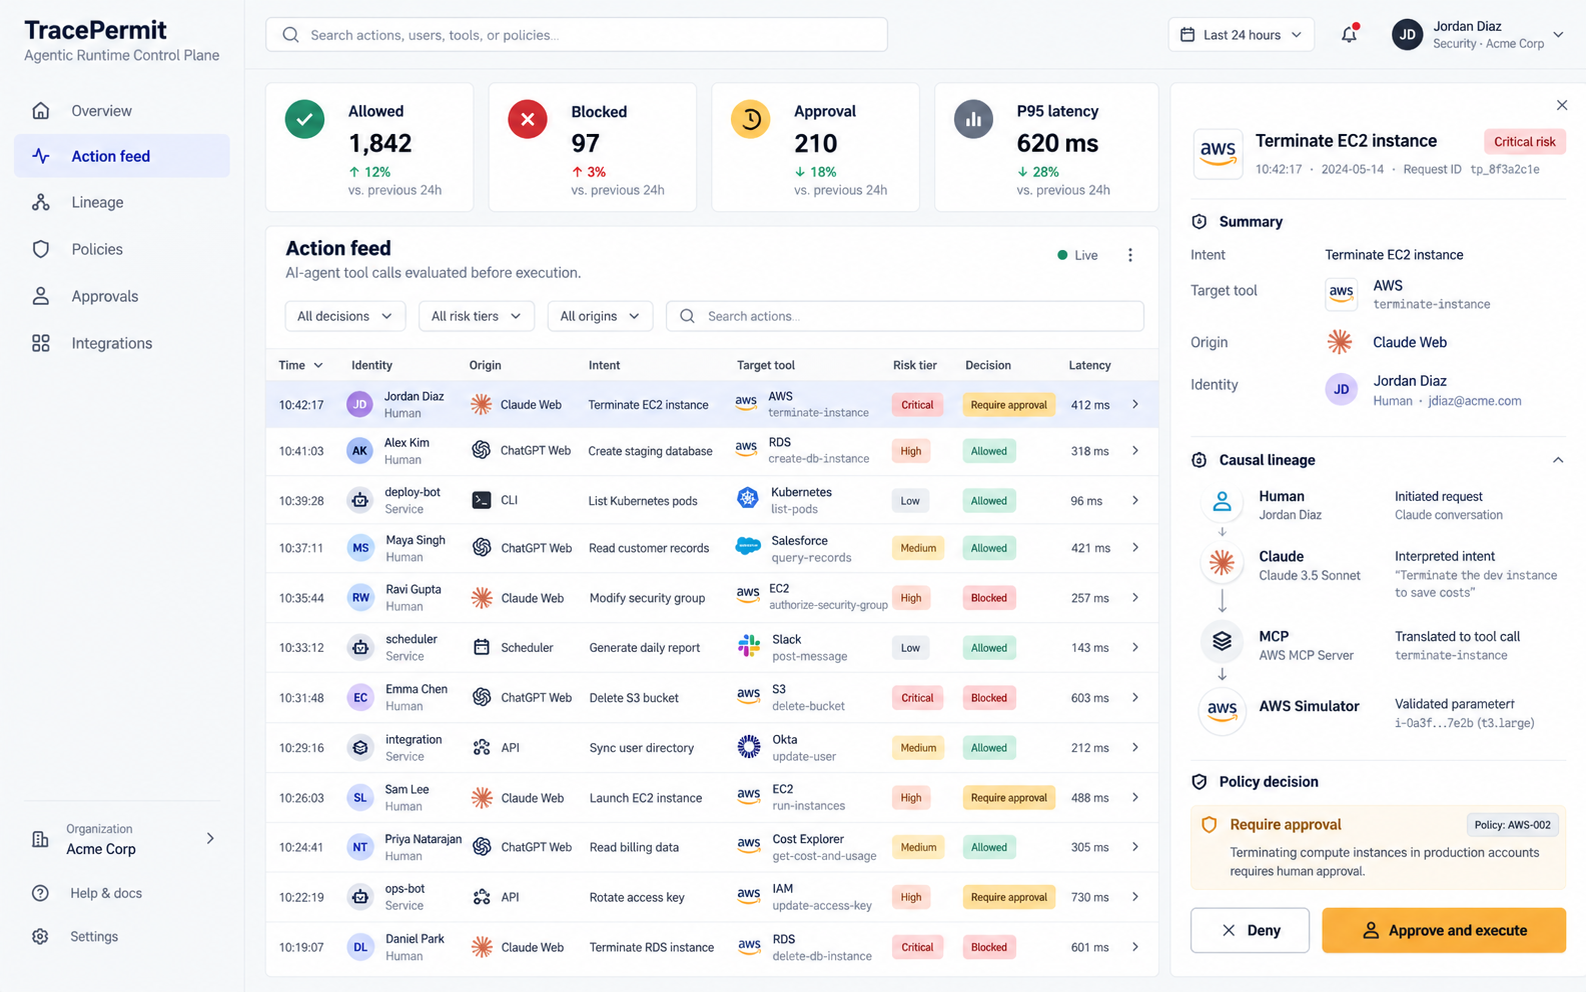Close the detail panel with X

(1562, 105)
